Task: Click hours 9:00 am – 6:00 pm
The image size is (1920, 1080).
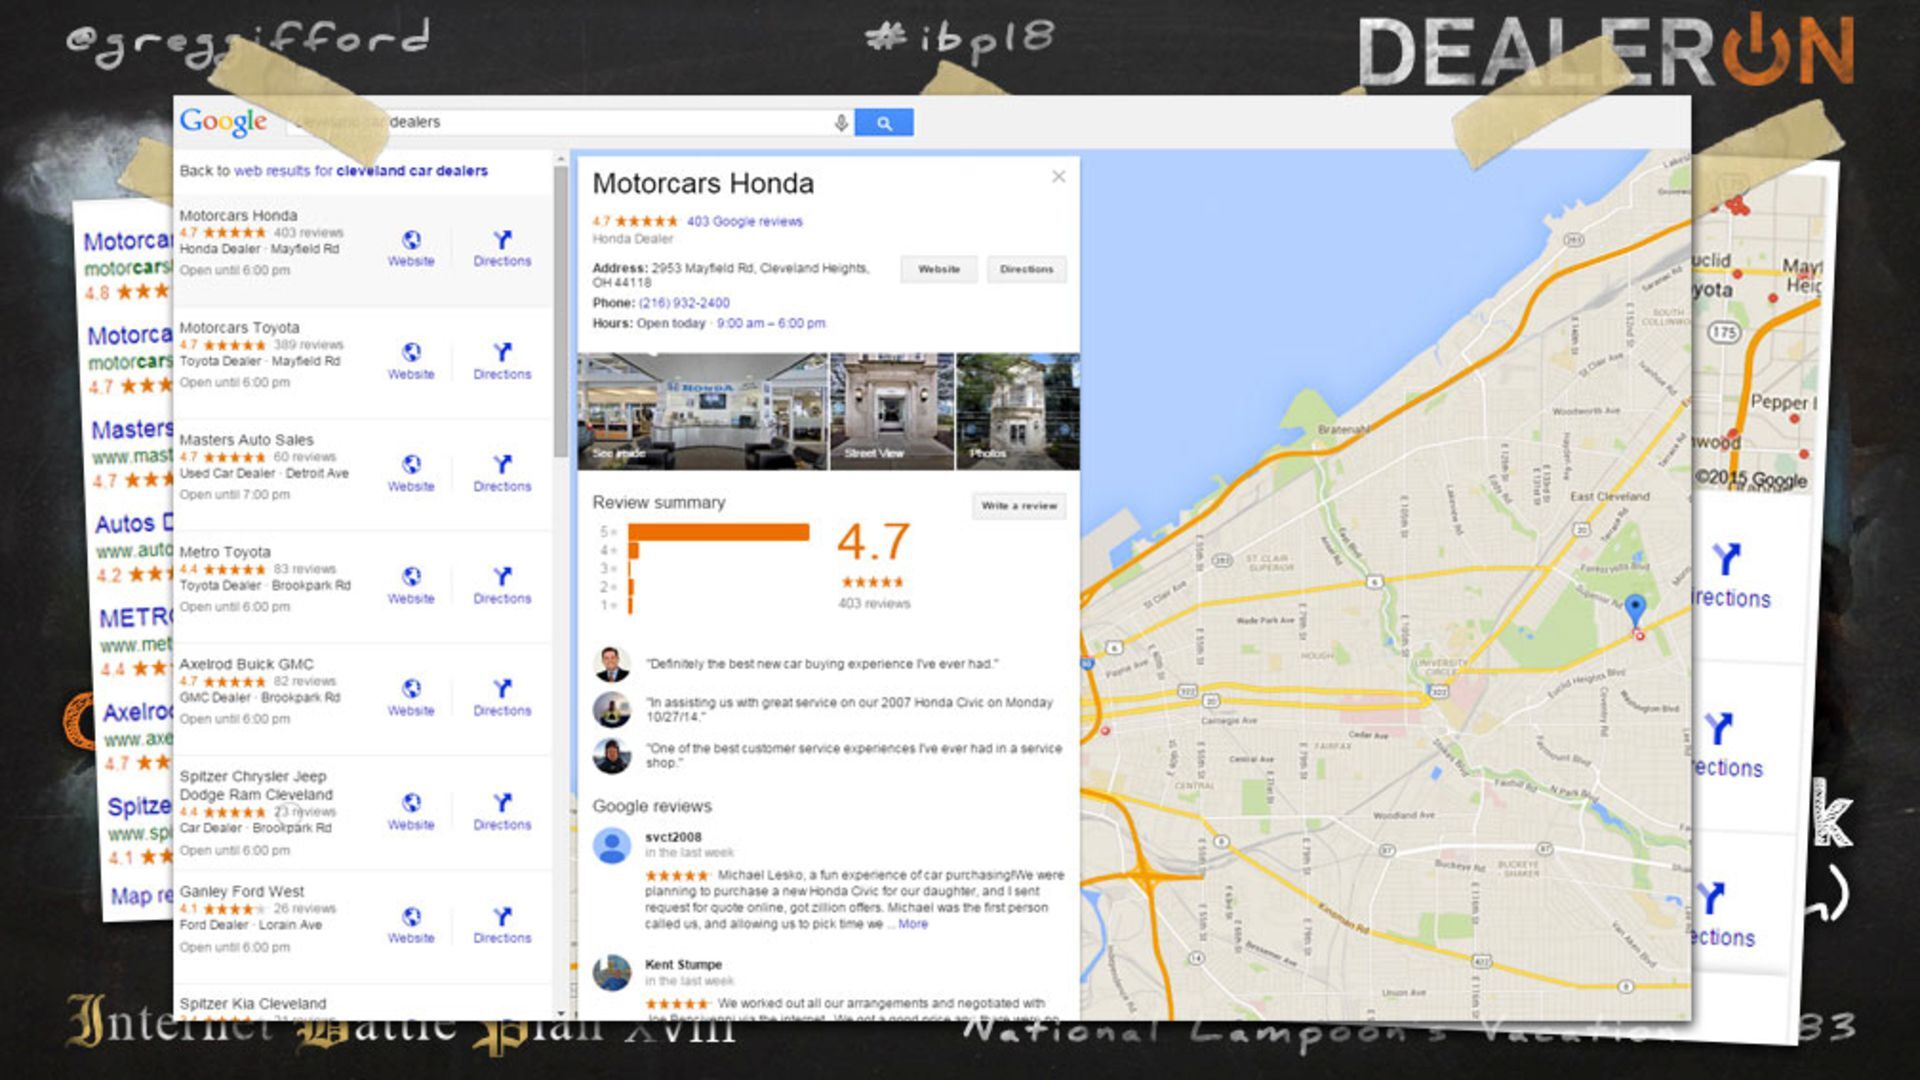Action: [771, 323]
